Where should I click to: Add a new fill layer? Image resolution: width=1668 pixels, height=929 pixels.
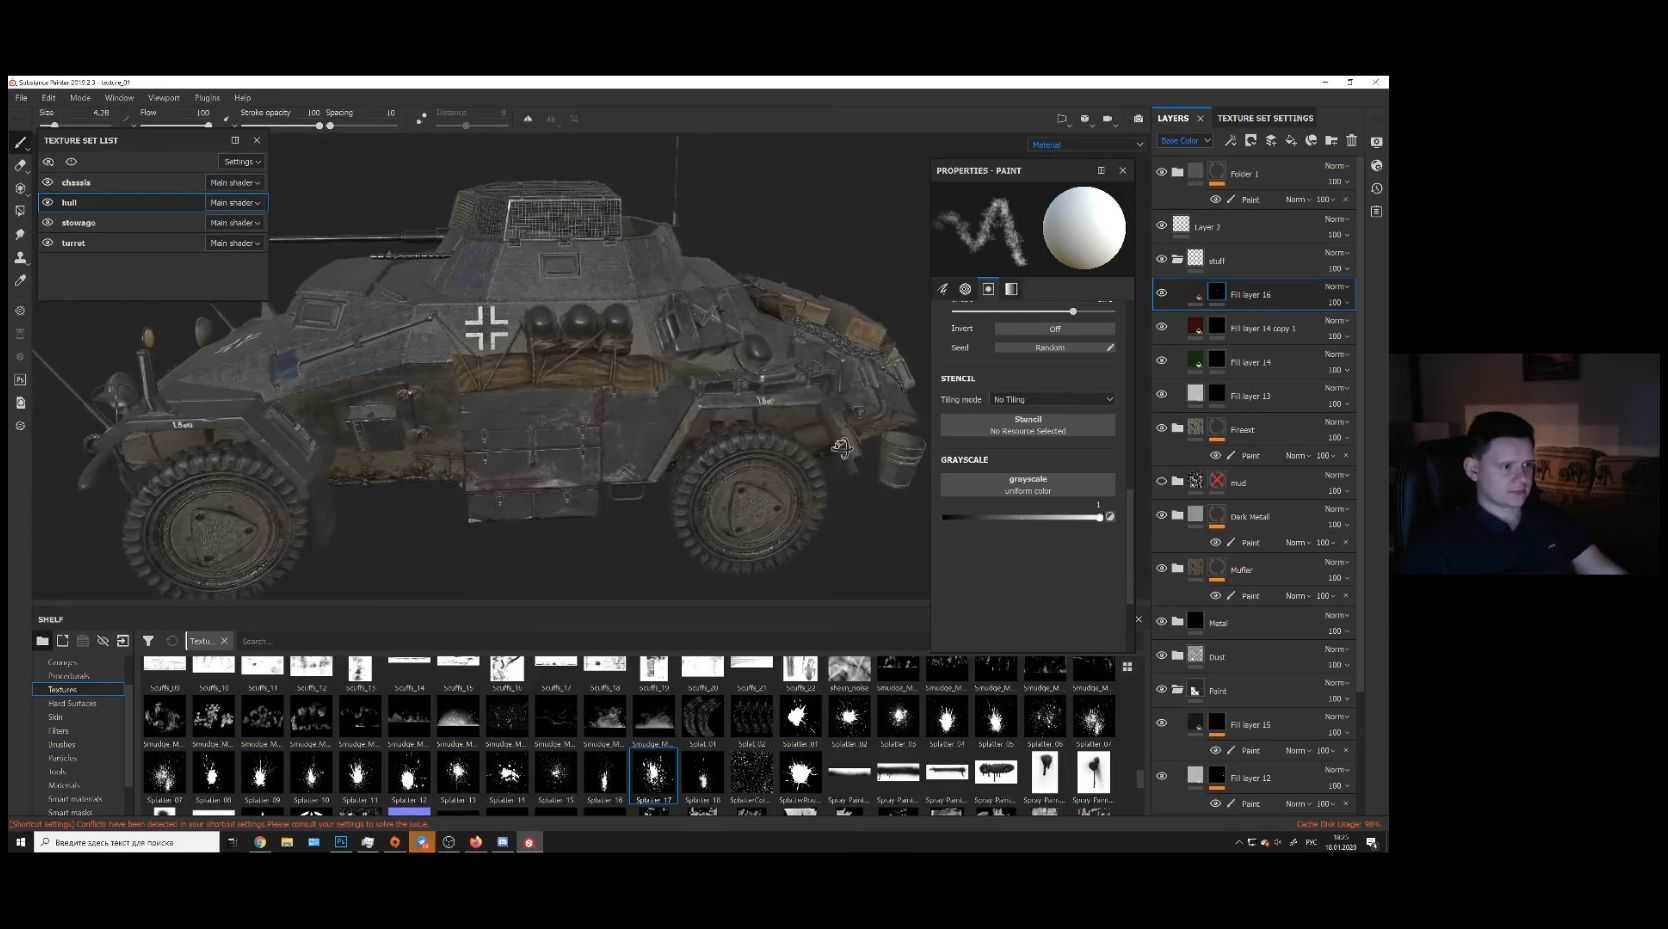1291,141
